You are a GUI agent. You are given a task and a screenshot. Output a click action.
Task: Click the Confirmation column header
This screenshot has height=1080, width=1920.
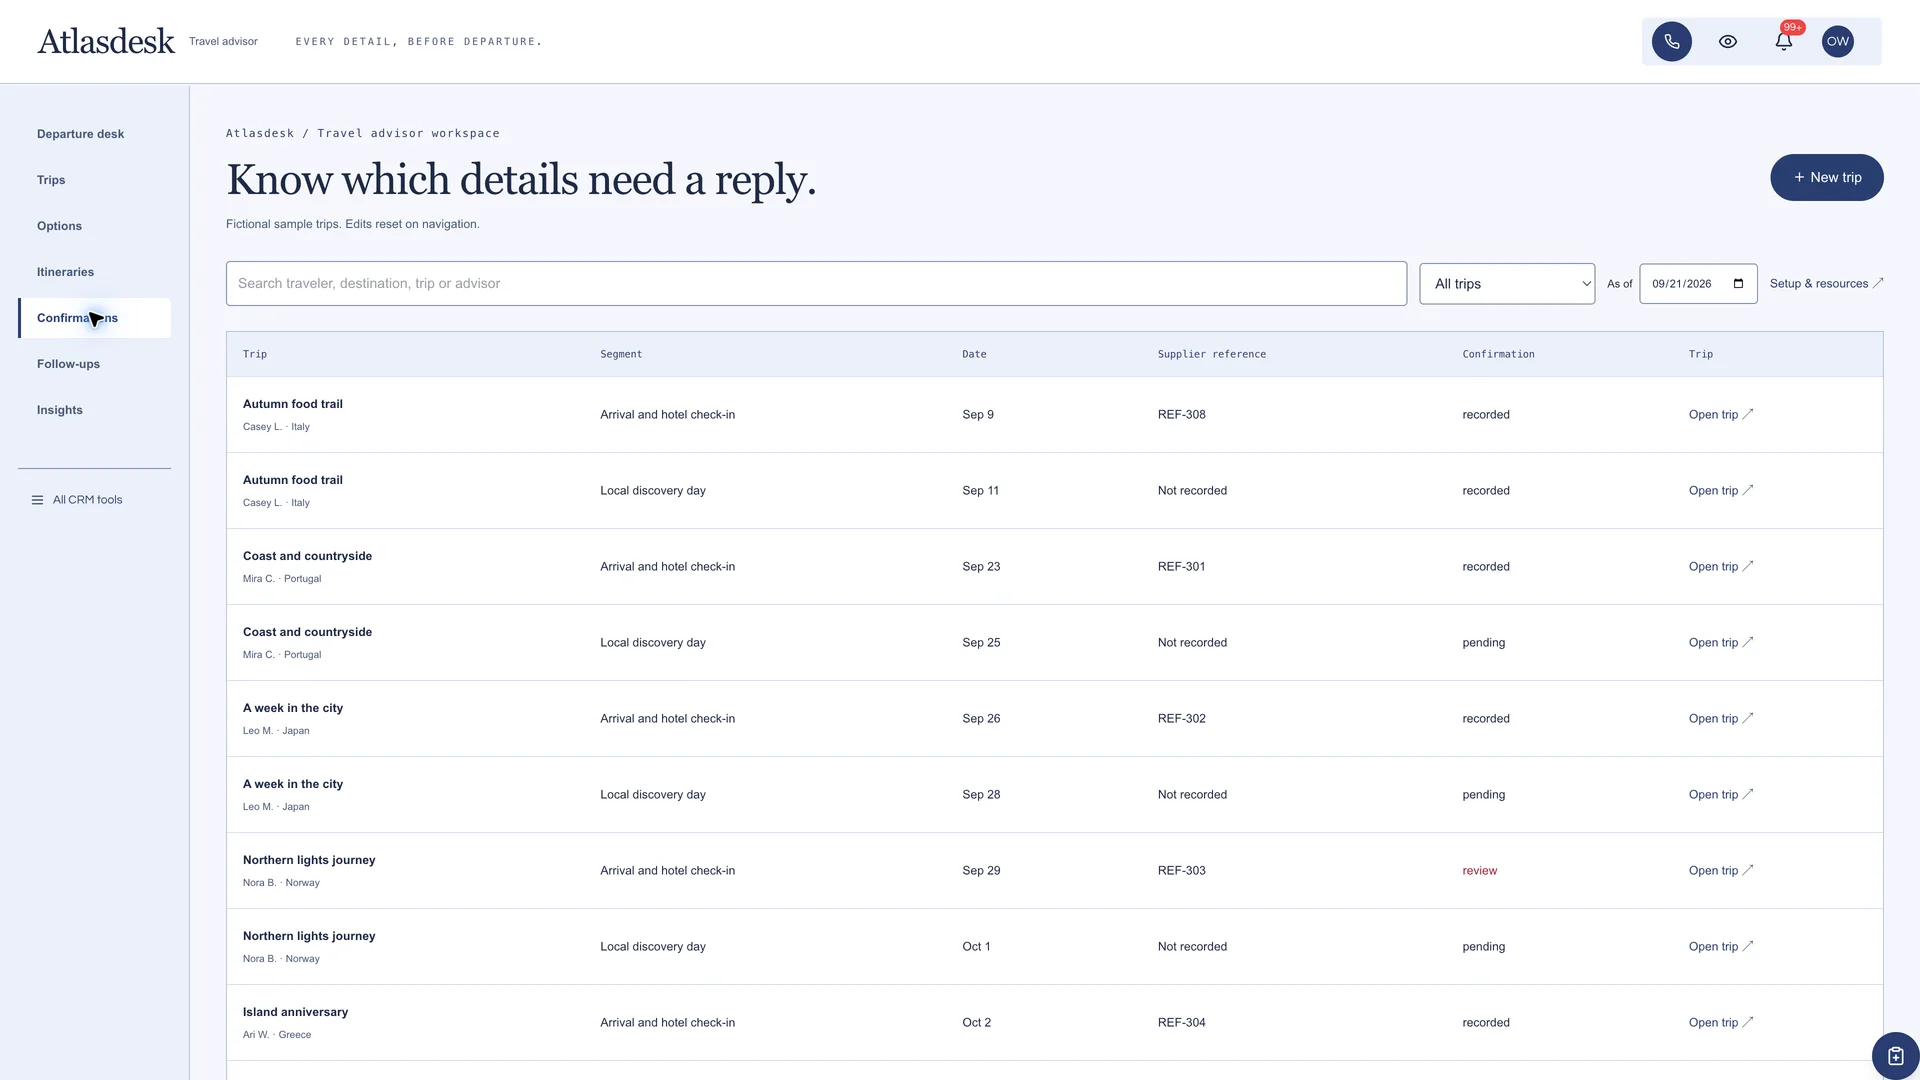click(x=1498, y=354)
